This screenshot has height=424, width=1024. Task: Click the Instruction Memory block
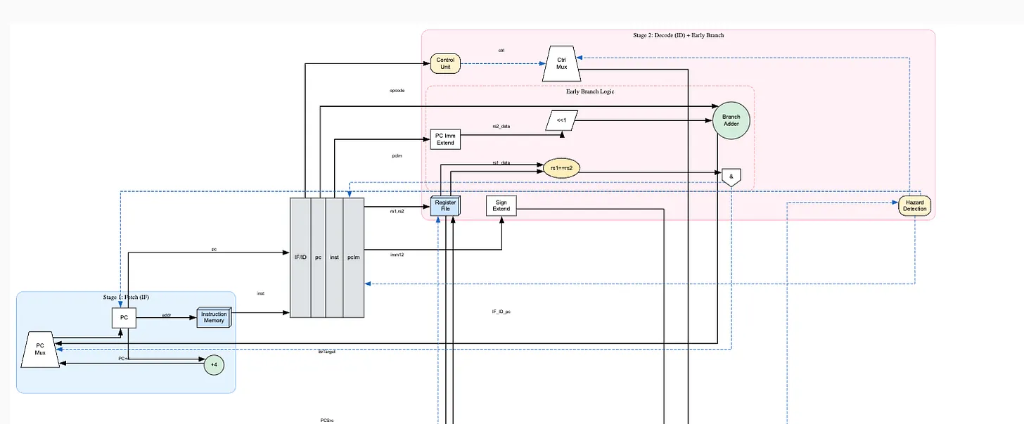click(214, 318)
